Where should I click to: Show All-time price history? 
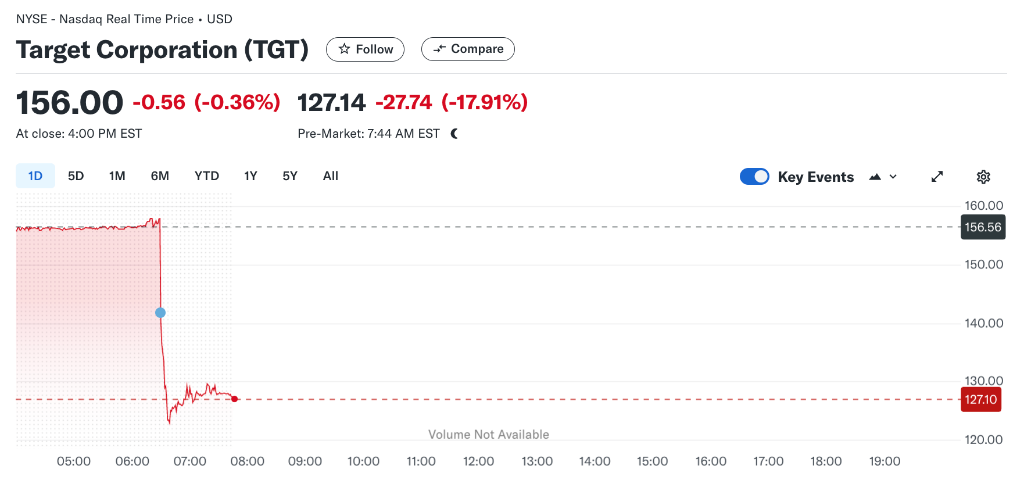tap(330, 176)
